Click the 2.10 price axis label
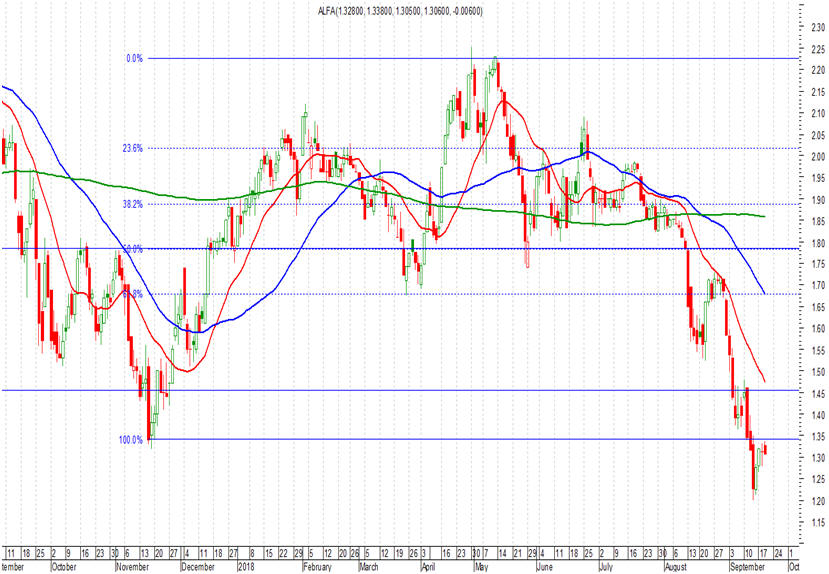 tap(818, 114)
